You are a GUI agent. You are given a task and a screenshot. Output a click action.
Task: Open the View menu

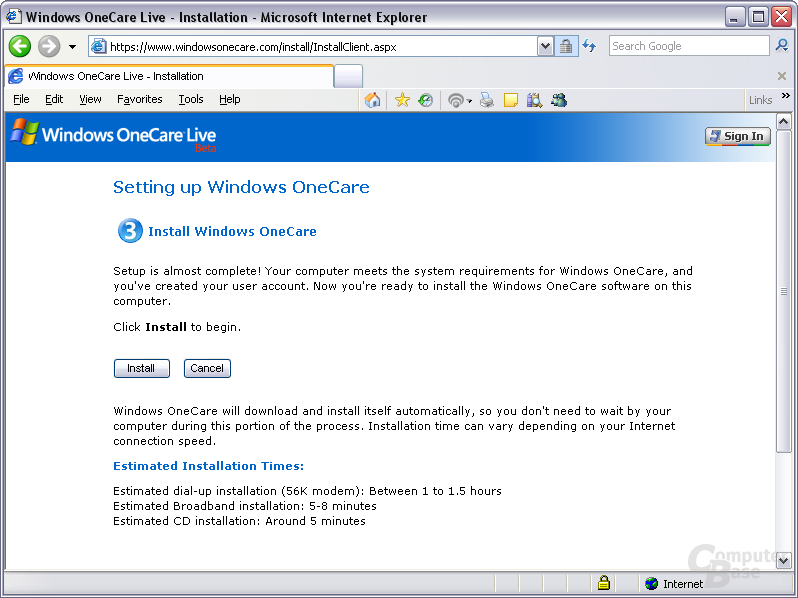(x=90, y=99)
